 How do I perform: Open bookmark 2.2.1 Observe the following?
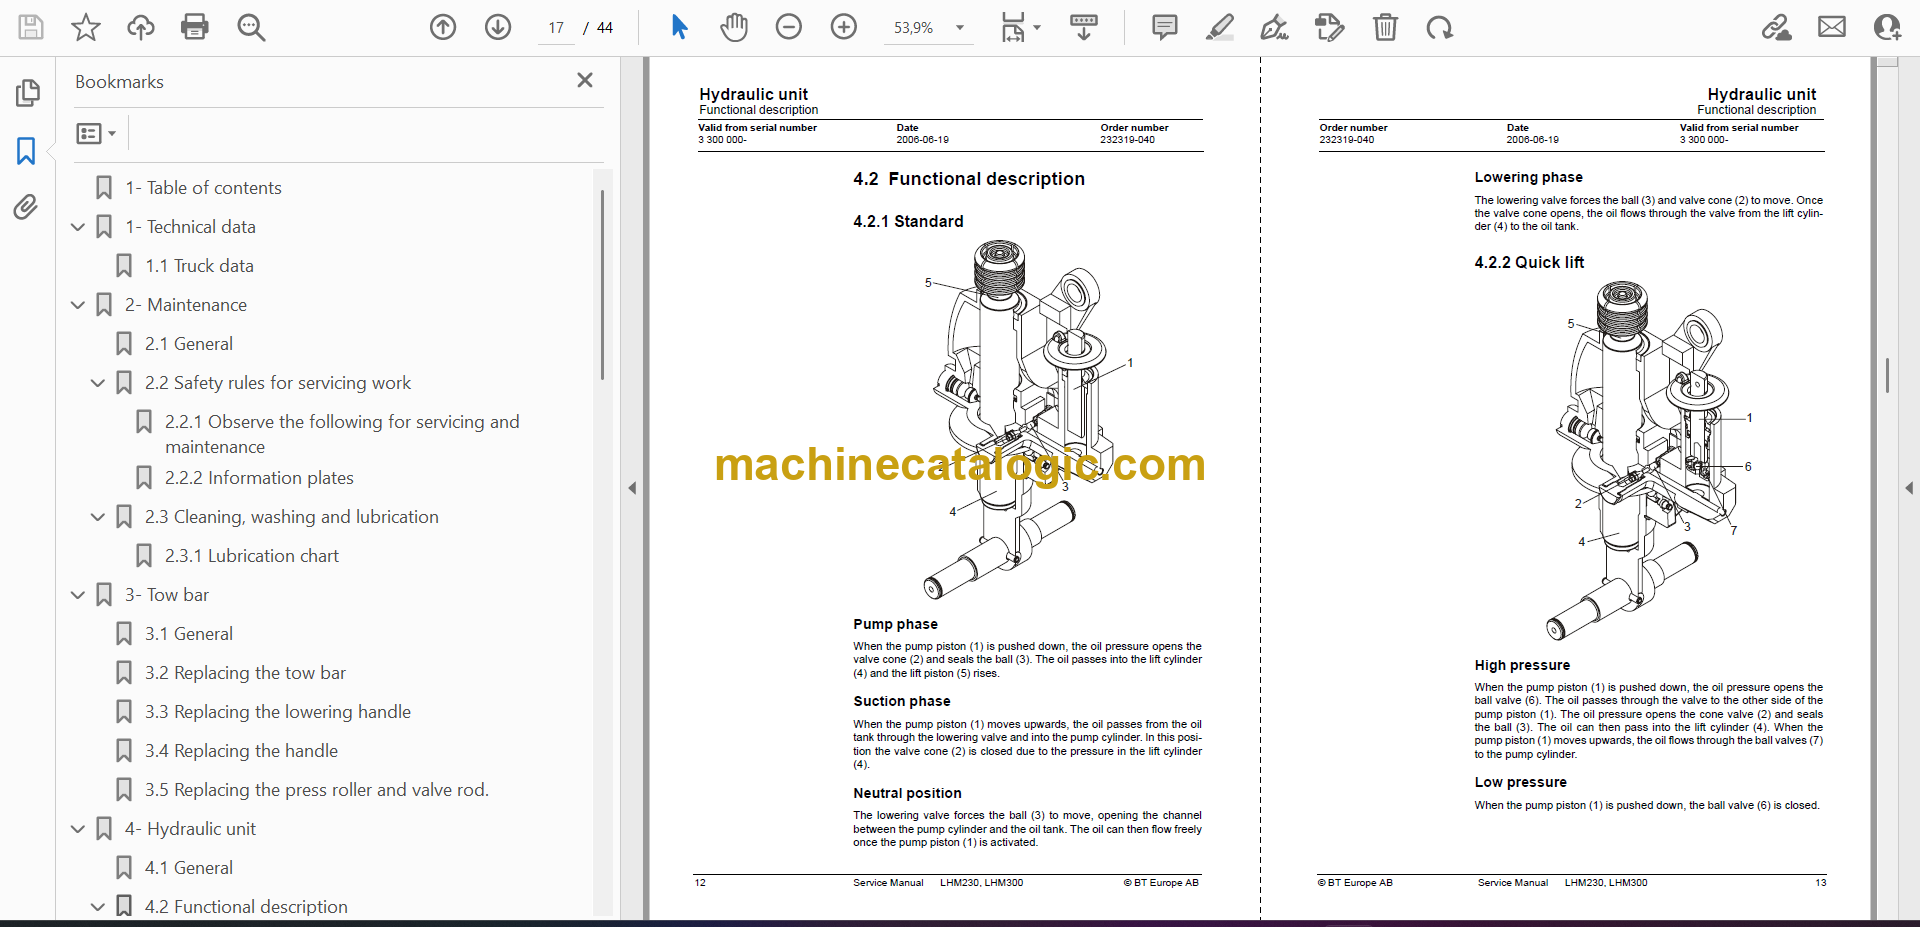point(342,434)
